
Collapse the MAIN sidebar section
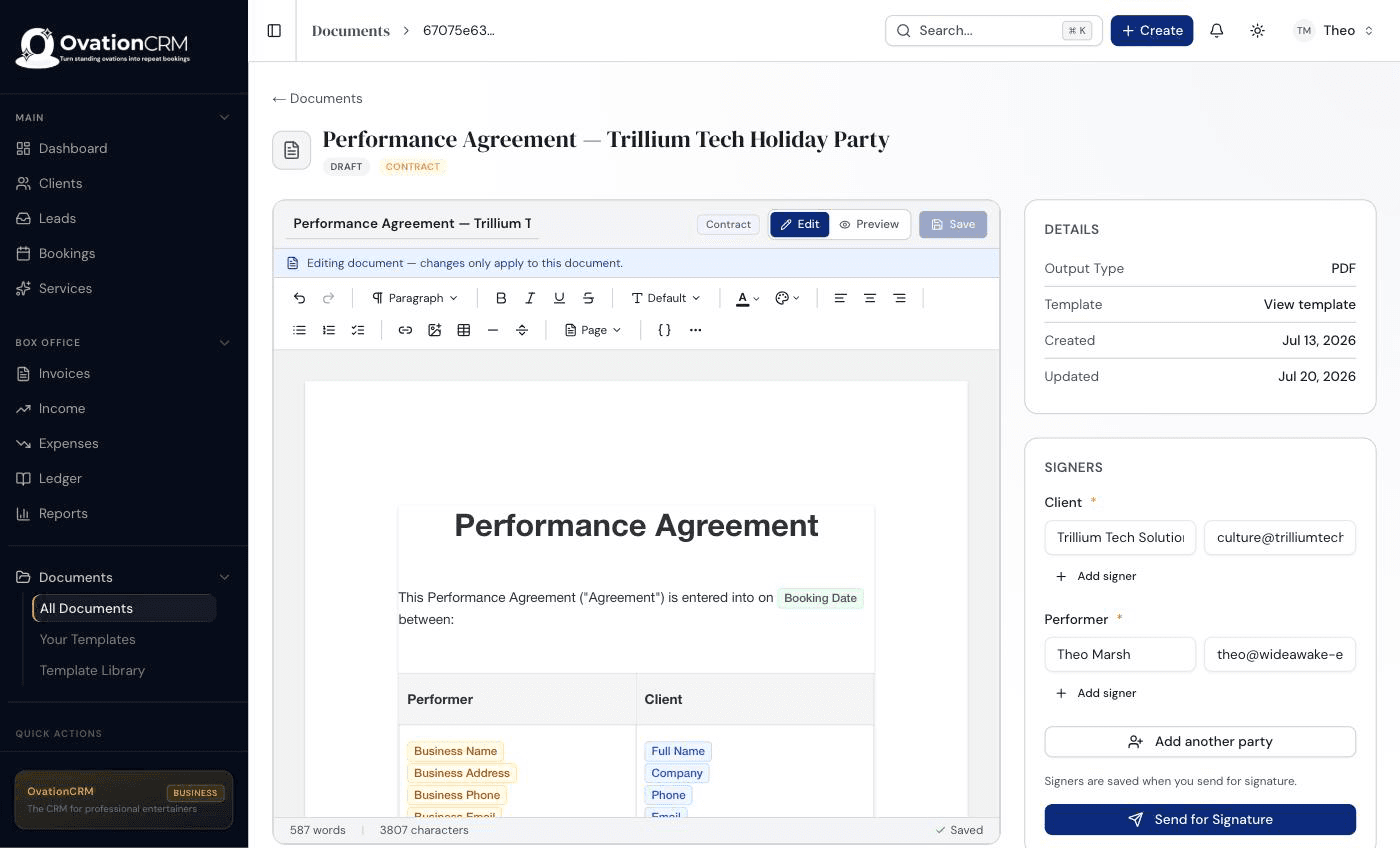(x=224, y=117)
